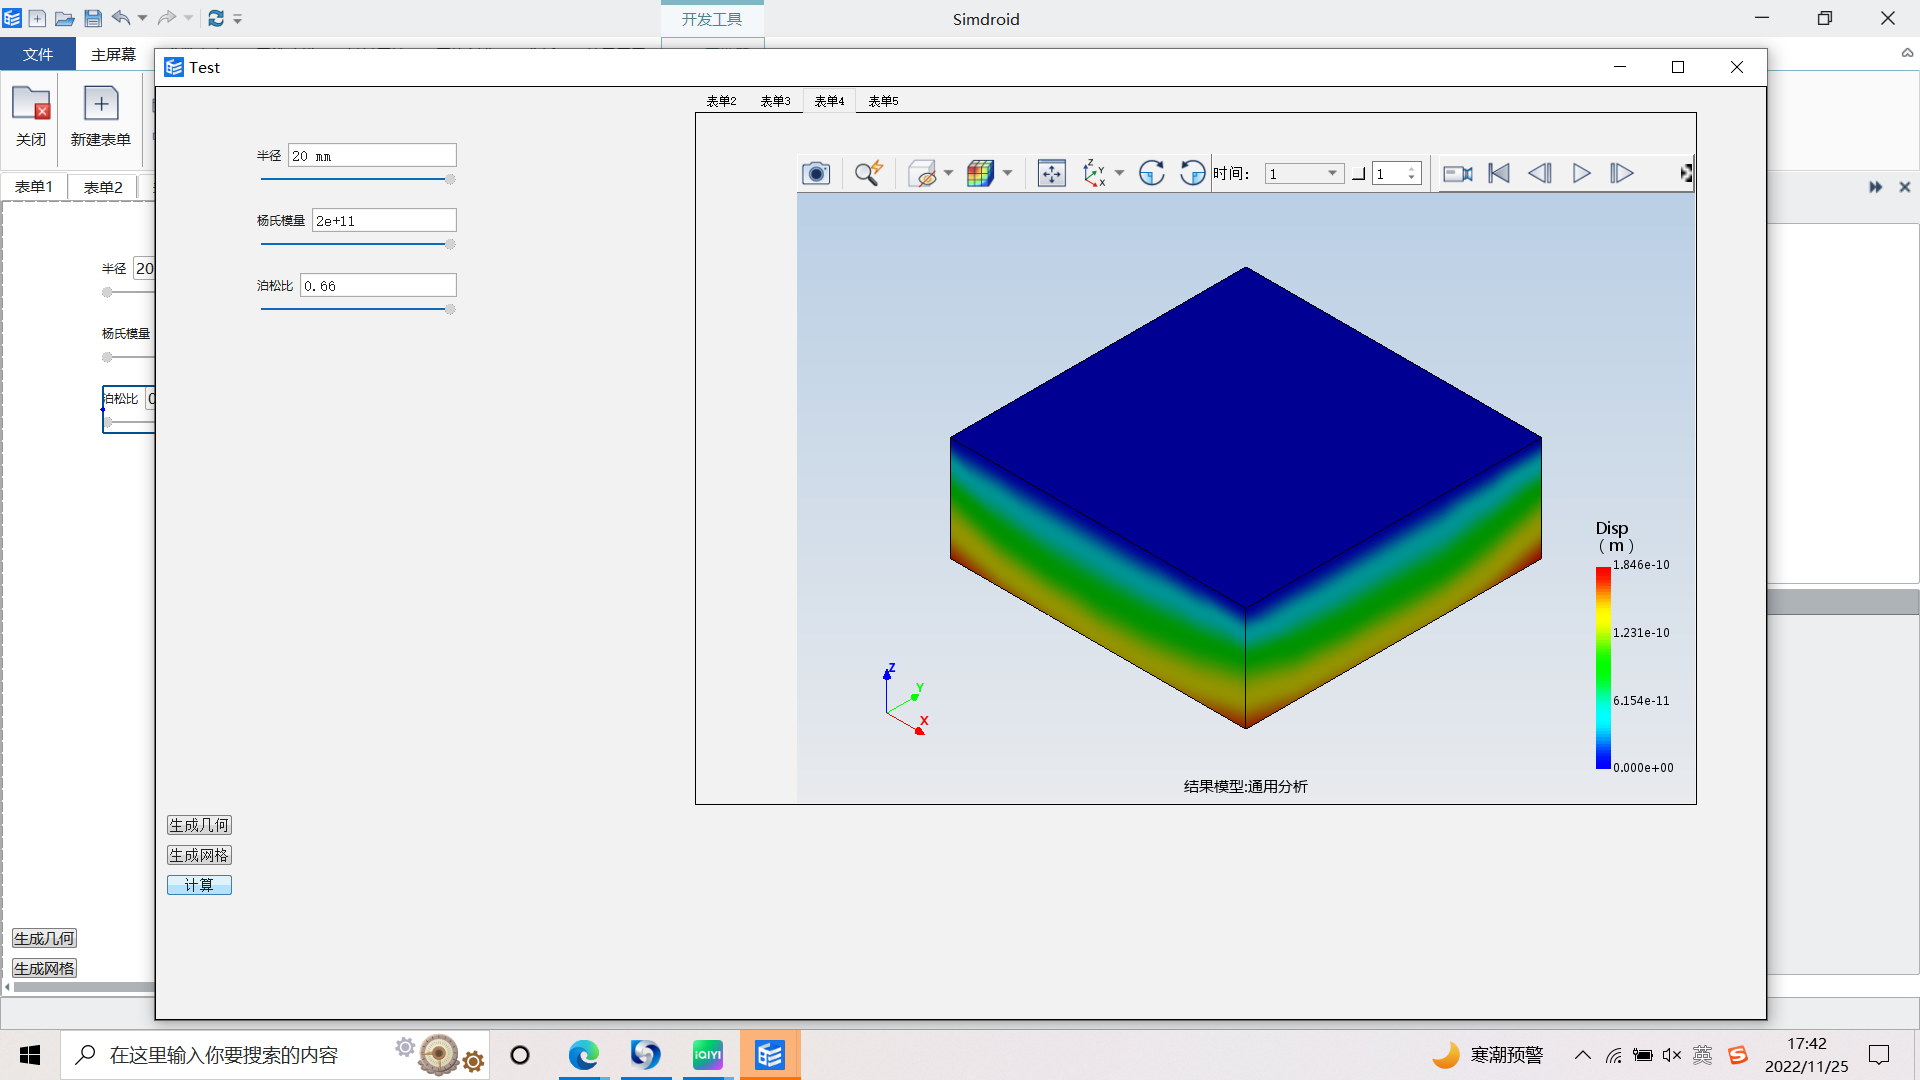Screen dimensions: 1920x1080
Task: Click 生成网格 button in Simdroid main window
Action: coord(44,969)
